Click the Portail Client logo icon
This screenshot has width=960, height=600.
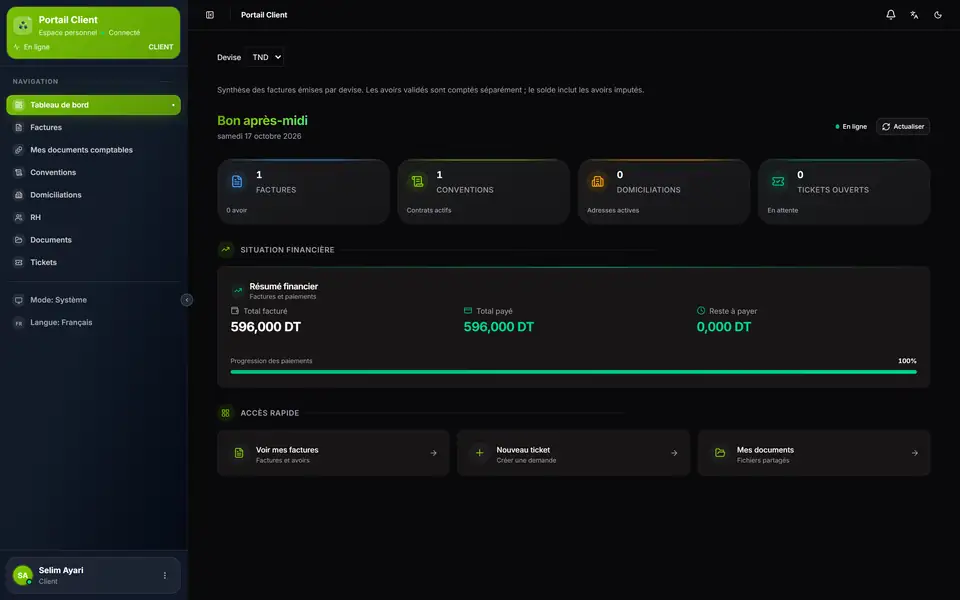point(23,25)
